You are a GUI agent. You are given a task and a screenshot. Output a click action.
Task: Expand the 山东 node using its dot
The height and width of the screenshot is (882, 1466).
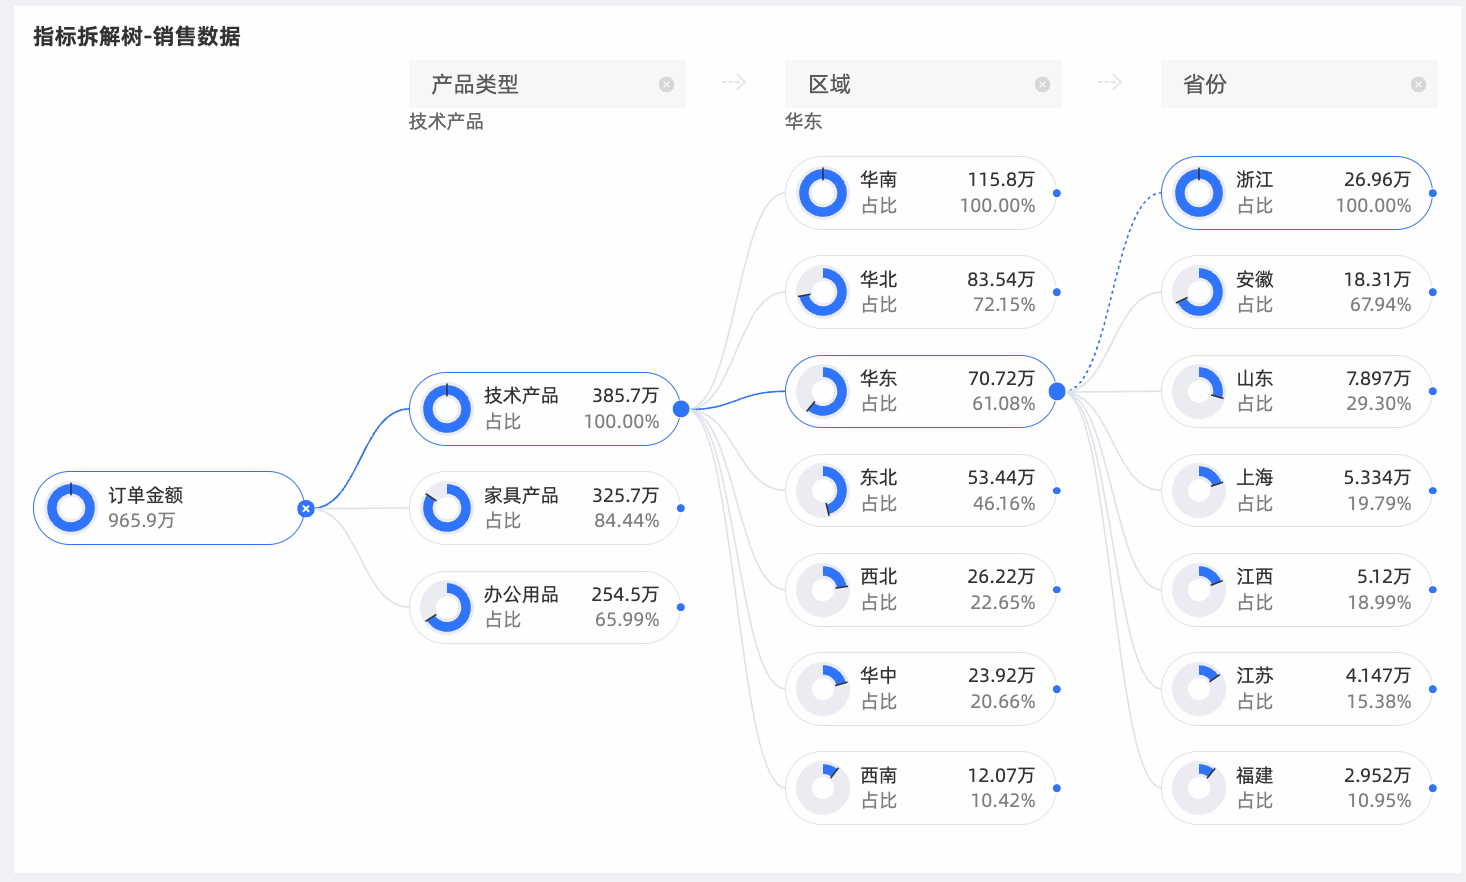(1433, 391)
